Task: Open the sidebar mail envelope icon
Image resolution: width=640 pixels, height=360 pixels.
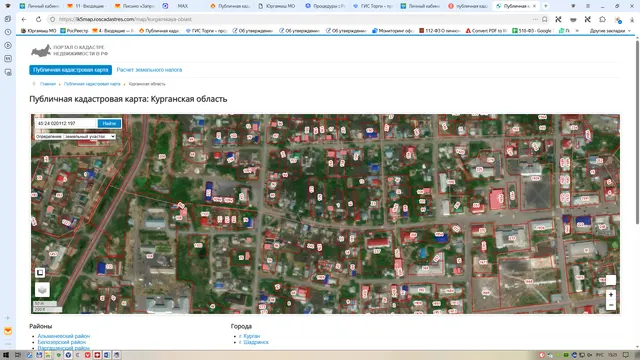Action: click(8, 331)
